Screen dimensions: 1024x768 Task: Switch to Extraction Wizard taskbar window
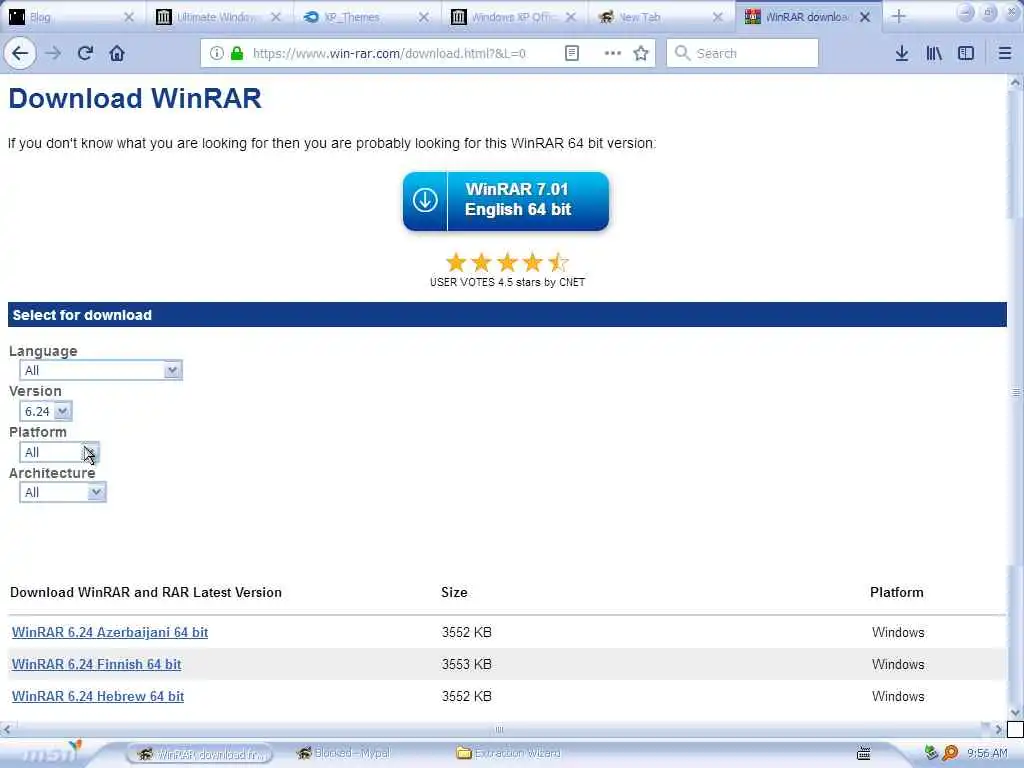click(x=509, y=753)
